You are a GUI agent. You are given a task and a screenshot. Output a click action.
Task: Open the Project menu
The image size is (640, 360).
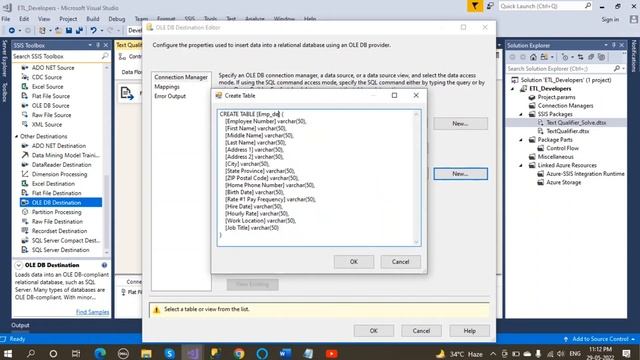click(68, 19)
